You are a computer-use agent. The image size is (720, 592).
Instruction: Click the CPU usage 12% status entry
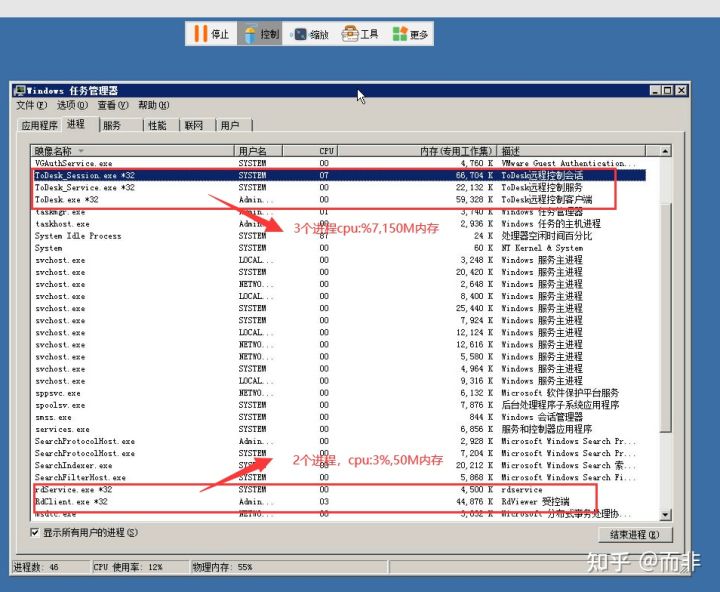point(128,567)
